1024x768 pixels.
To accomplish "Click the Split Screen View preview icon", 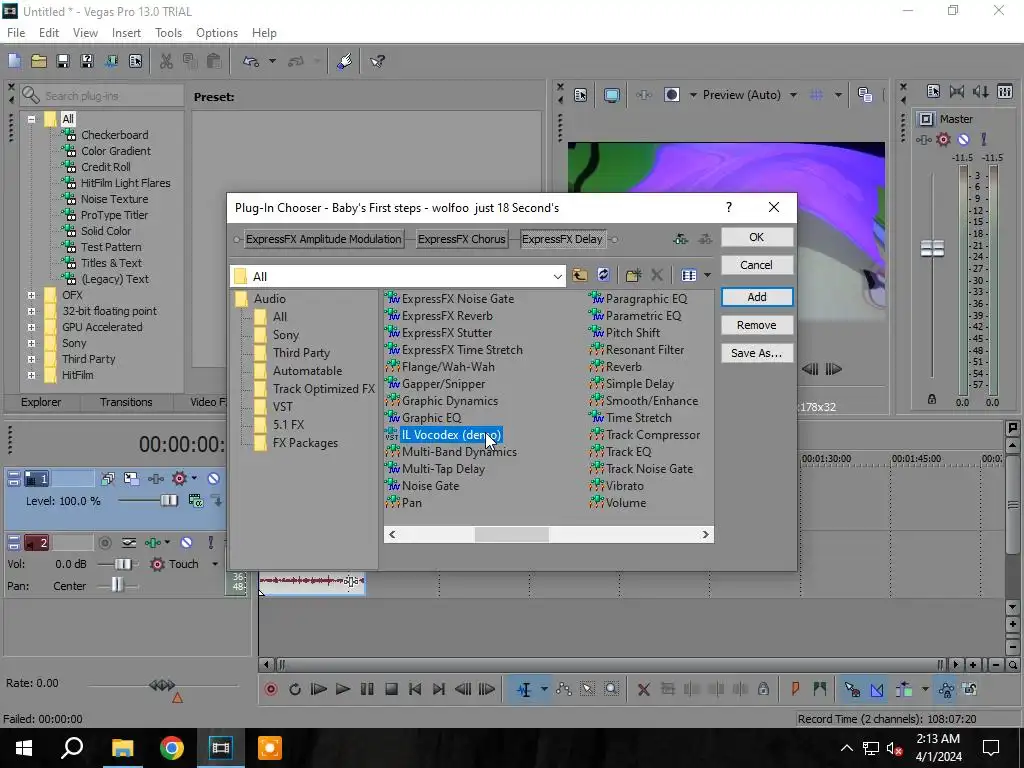I will coord(671,95).
